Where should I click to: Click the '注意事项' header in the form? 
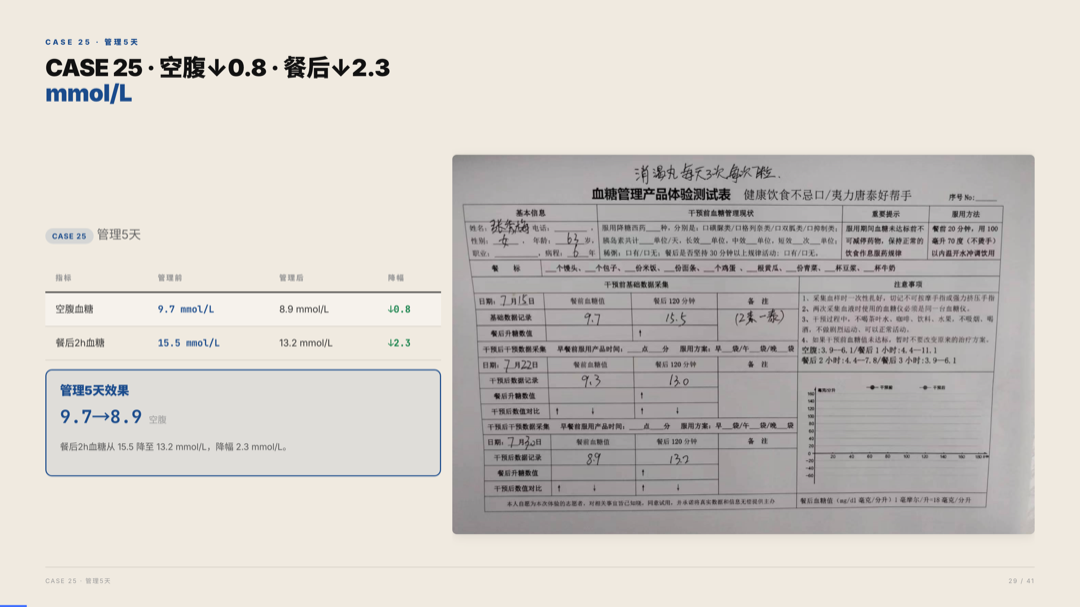[908, 284]
